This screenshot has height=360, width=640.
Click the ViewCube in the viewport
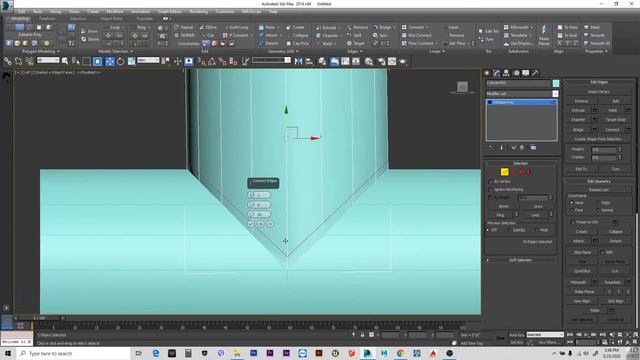tap(462, 87)
